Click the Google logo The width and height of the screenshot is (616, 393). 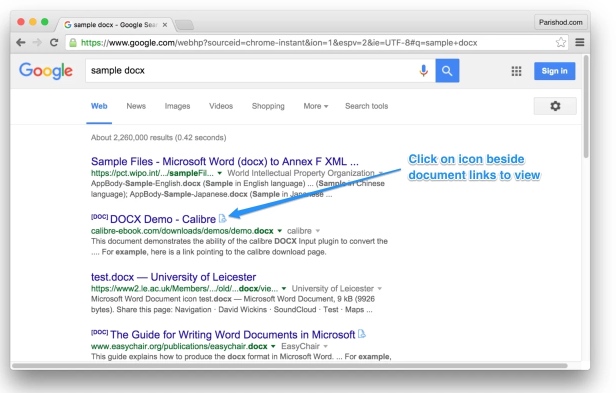click(46, 71)
